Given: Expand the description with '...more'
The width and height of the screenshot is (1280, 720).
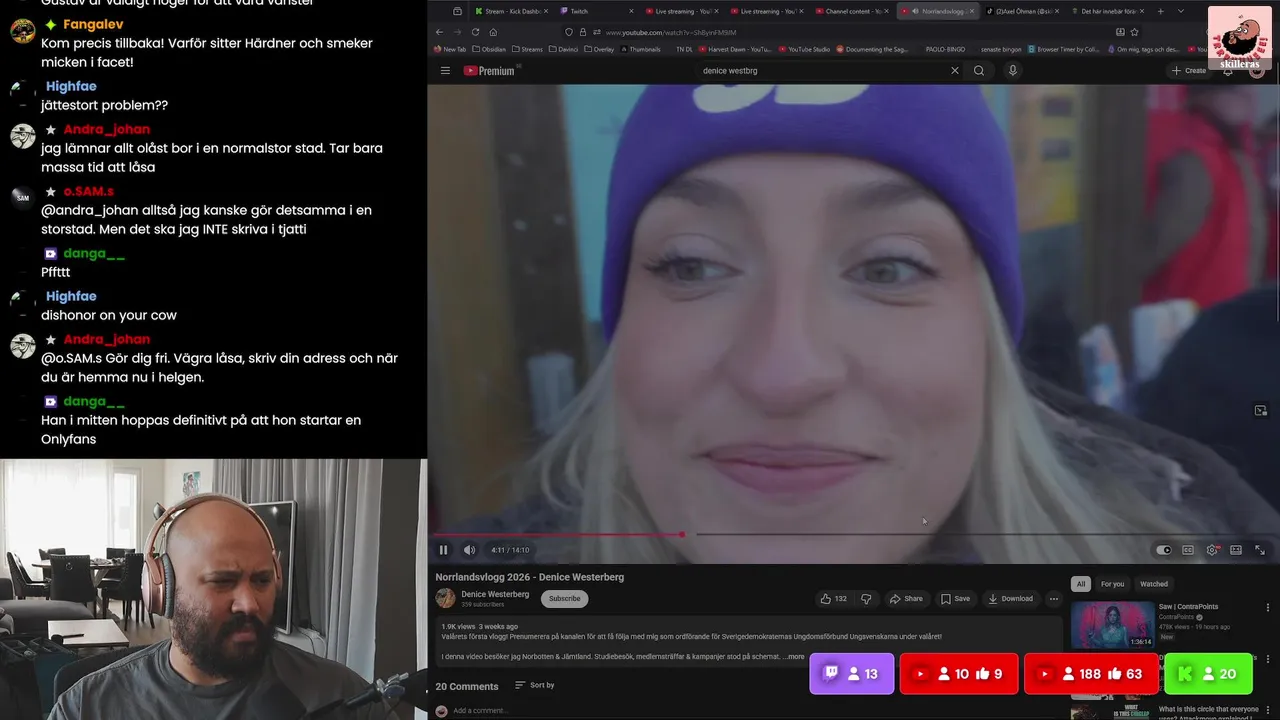Looking at the screenshot, I should click(793, 657).
